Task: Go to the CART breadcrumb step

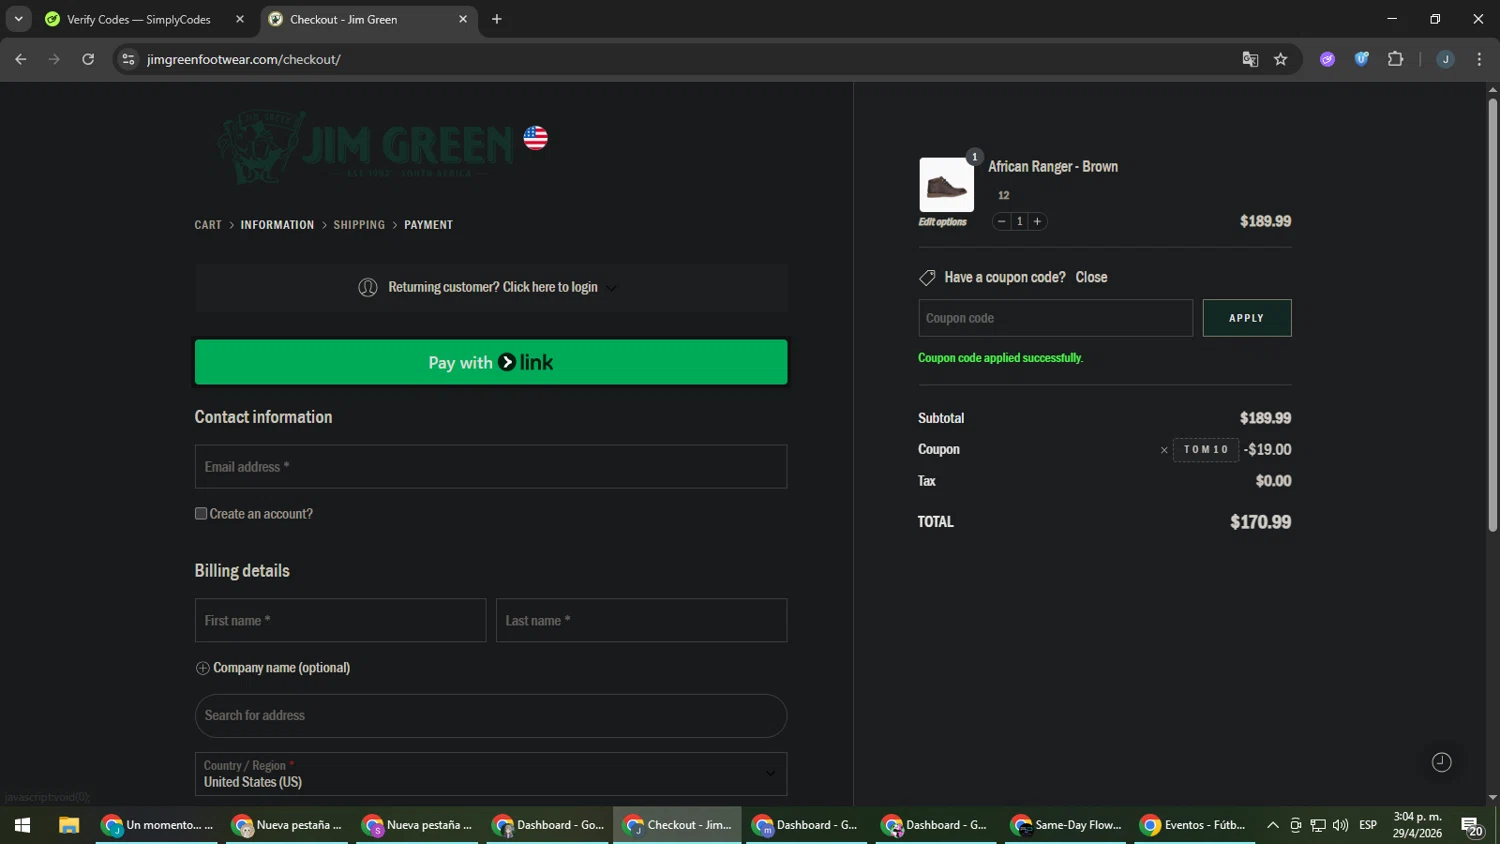Action: click(208, 225)
